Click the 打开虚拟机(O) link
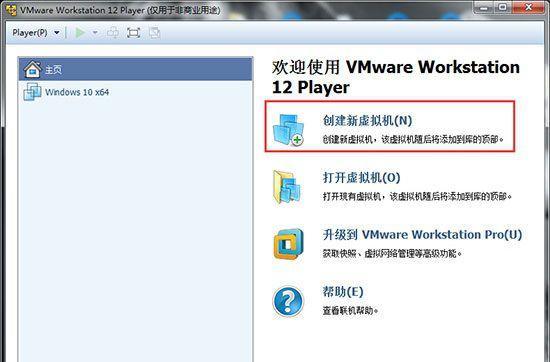The width and height of the screenshot is (550, 362). (x=361, y=177)
